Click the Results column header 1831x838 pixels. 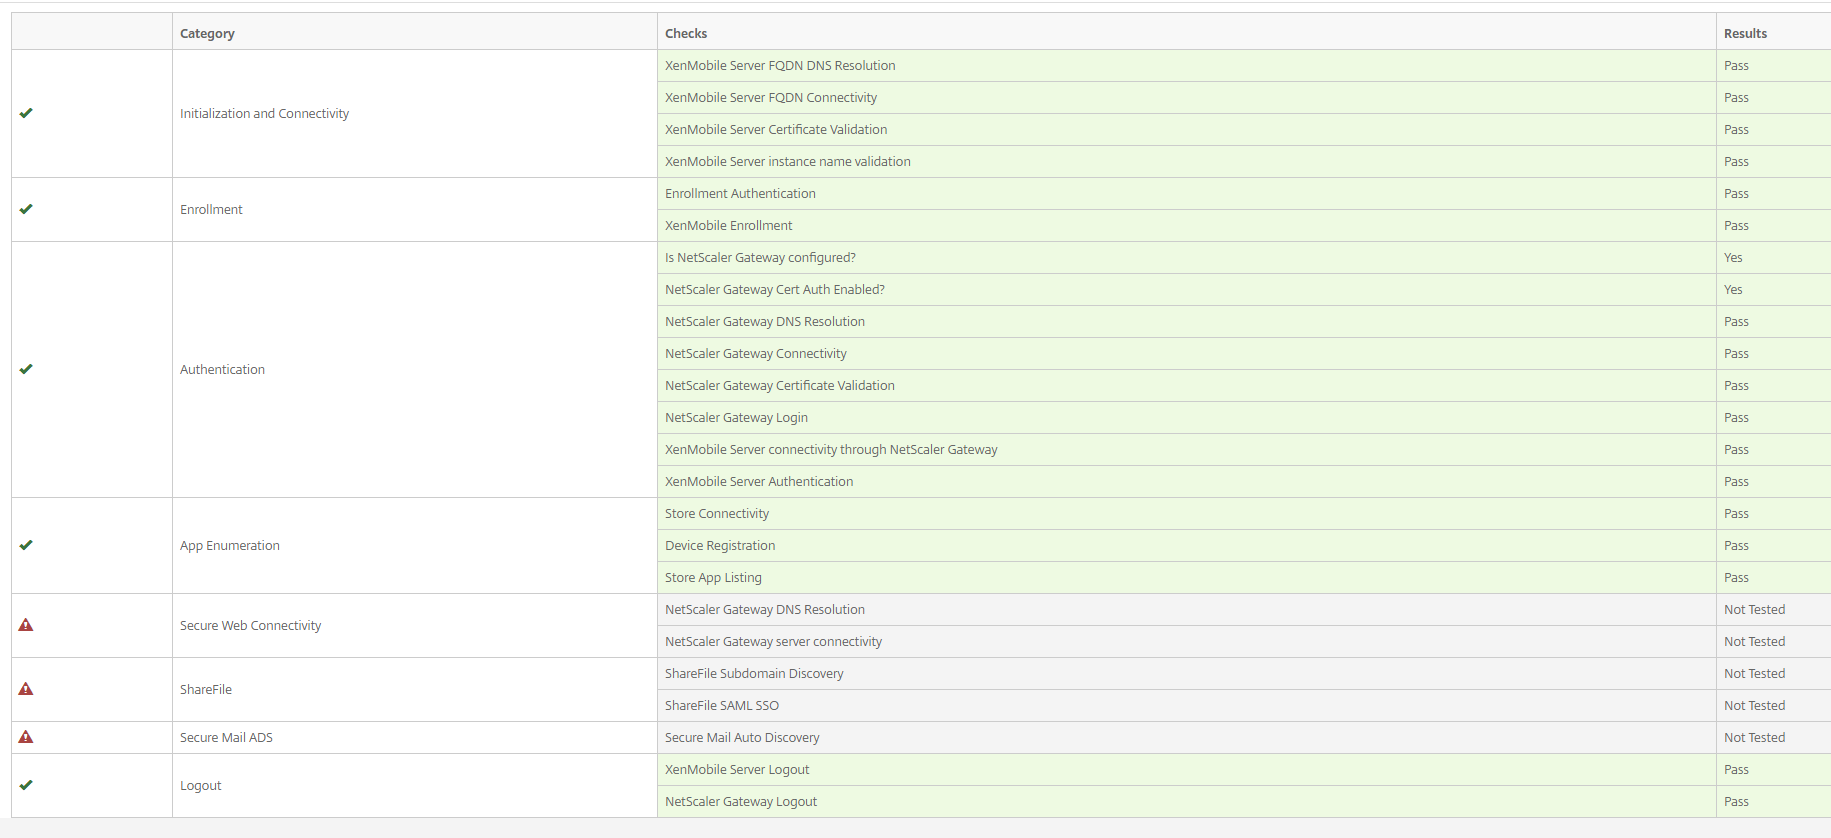point(1745,33)
